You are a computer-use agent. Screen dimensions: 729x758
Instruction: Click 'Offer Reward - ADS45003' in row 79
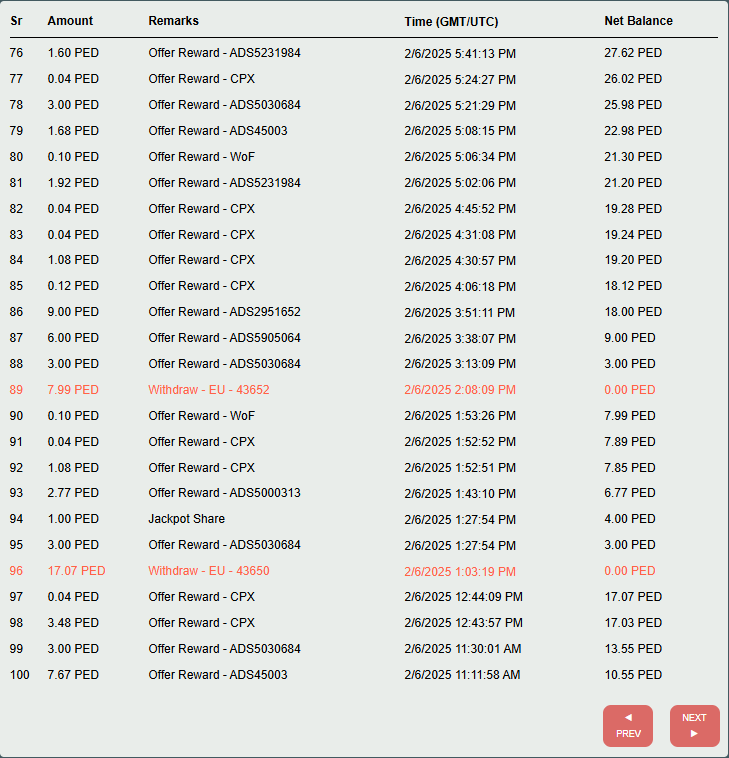[x=218, y=131]
